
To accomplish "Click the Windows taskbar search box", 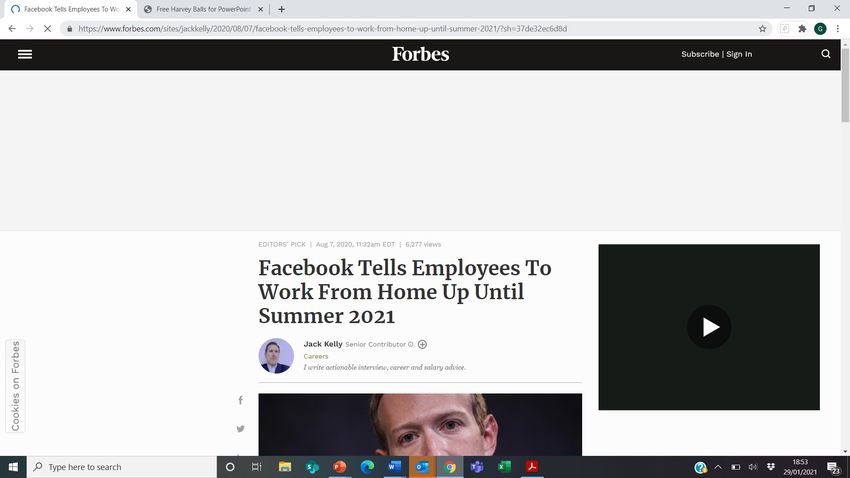I will [x=122, y=467].
